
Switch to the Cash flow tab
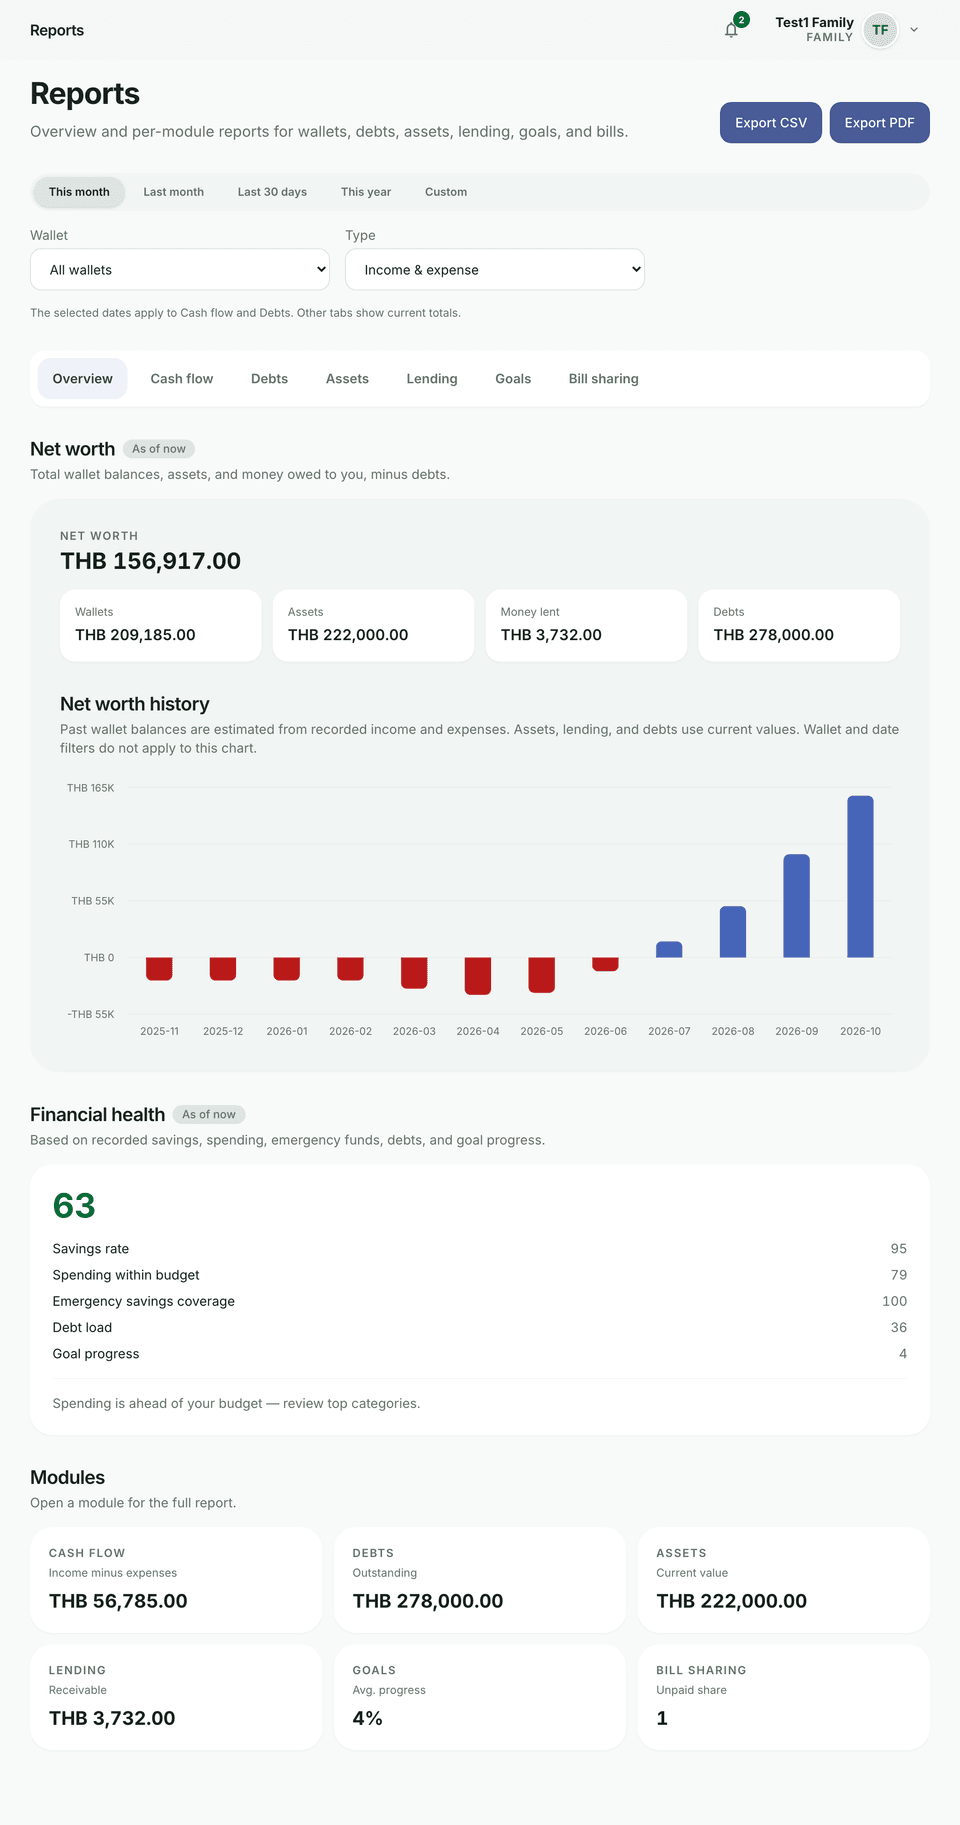tap(182, 379)
